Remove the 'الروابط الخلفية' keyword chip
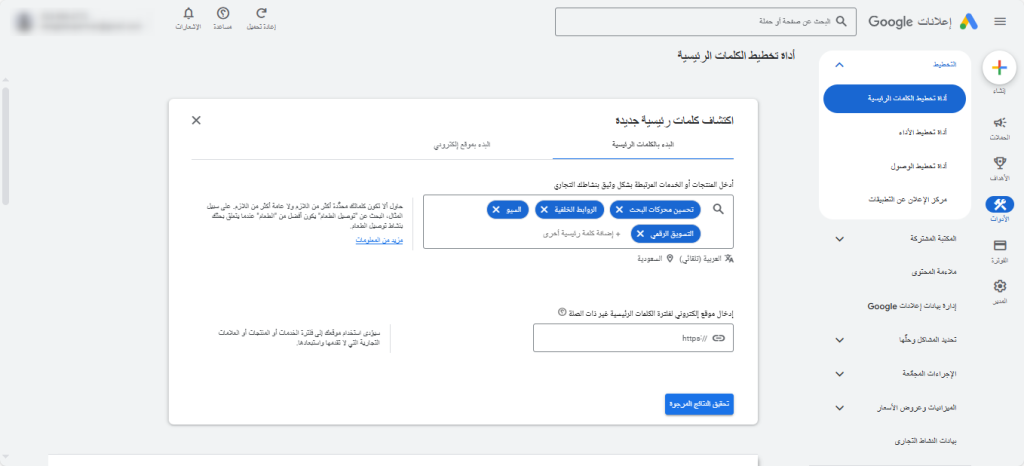1024x466 pixels. (x=544, y=209)
